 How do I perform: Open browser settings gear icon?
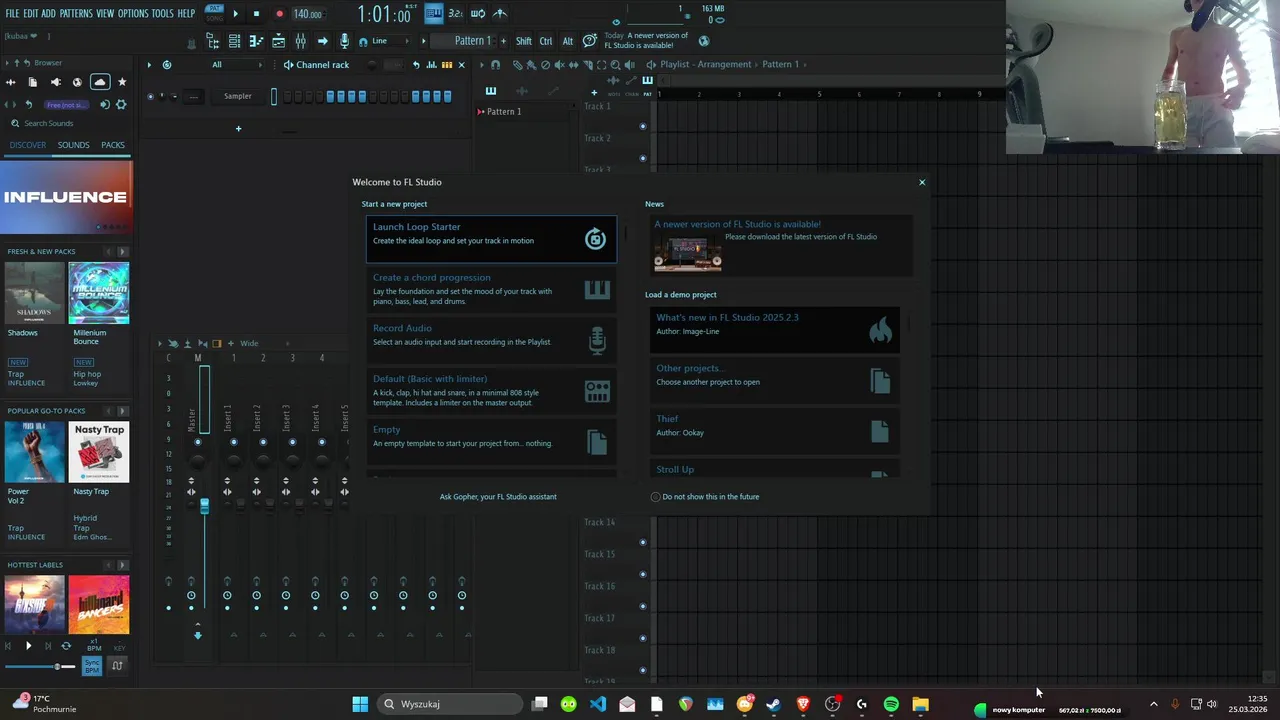click(121, 105)
